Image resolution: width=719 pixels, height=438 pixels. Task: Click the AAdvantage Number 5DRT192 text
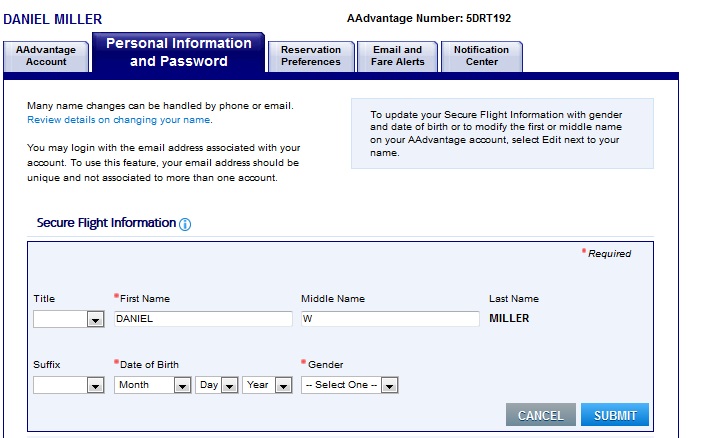click(x=429, y=18)
